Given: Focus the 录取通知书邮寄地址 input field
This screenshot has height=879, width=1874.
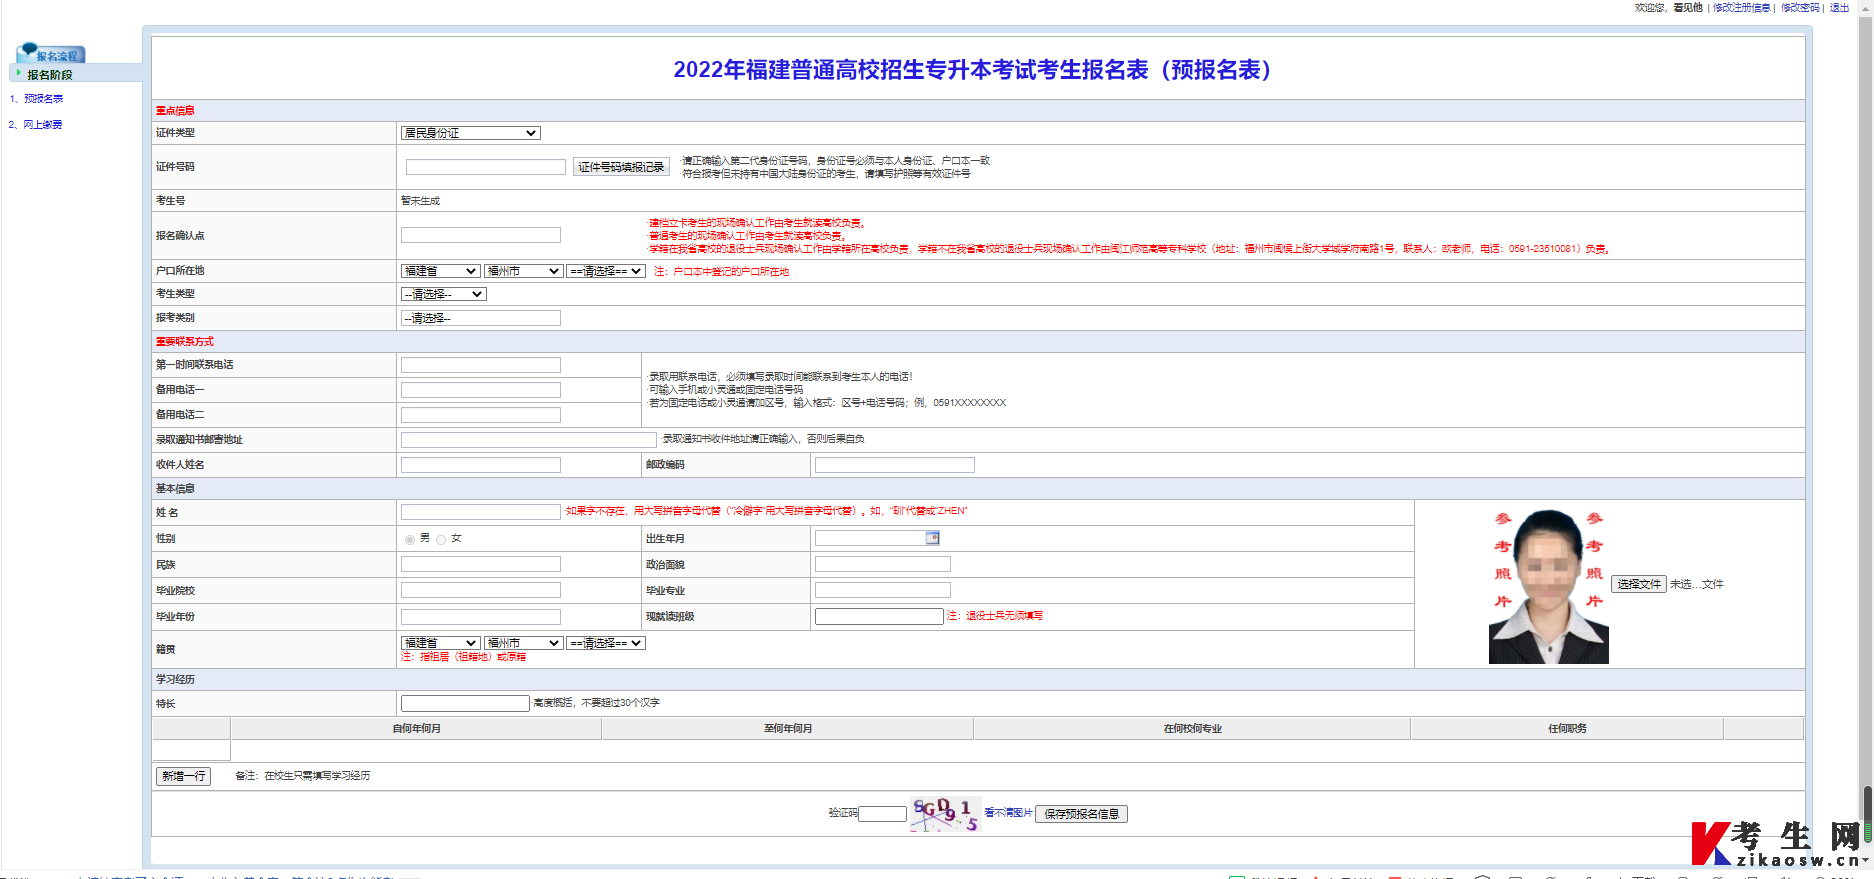Looking at the screenshot, I should pyautogui.click(x=529, y=440).
